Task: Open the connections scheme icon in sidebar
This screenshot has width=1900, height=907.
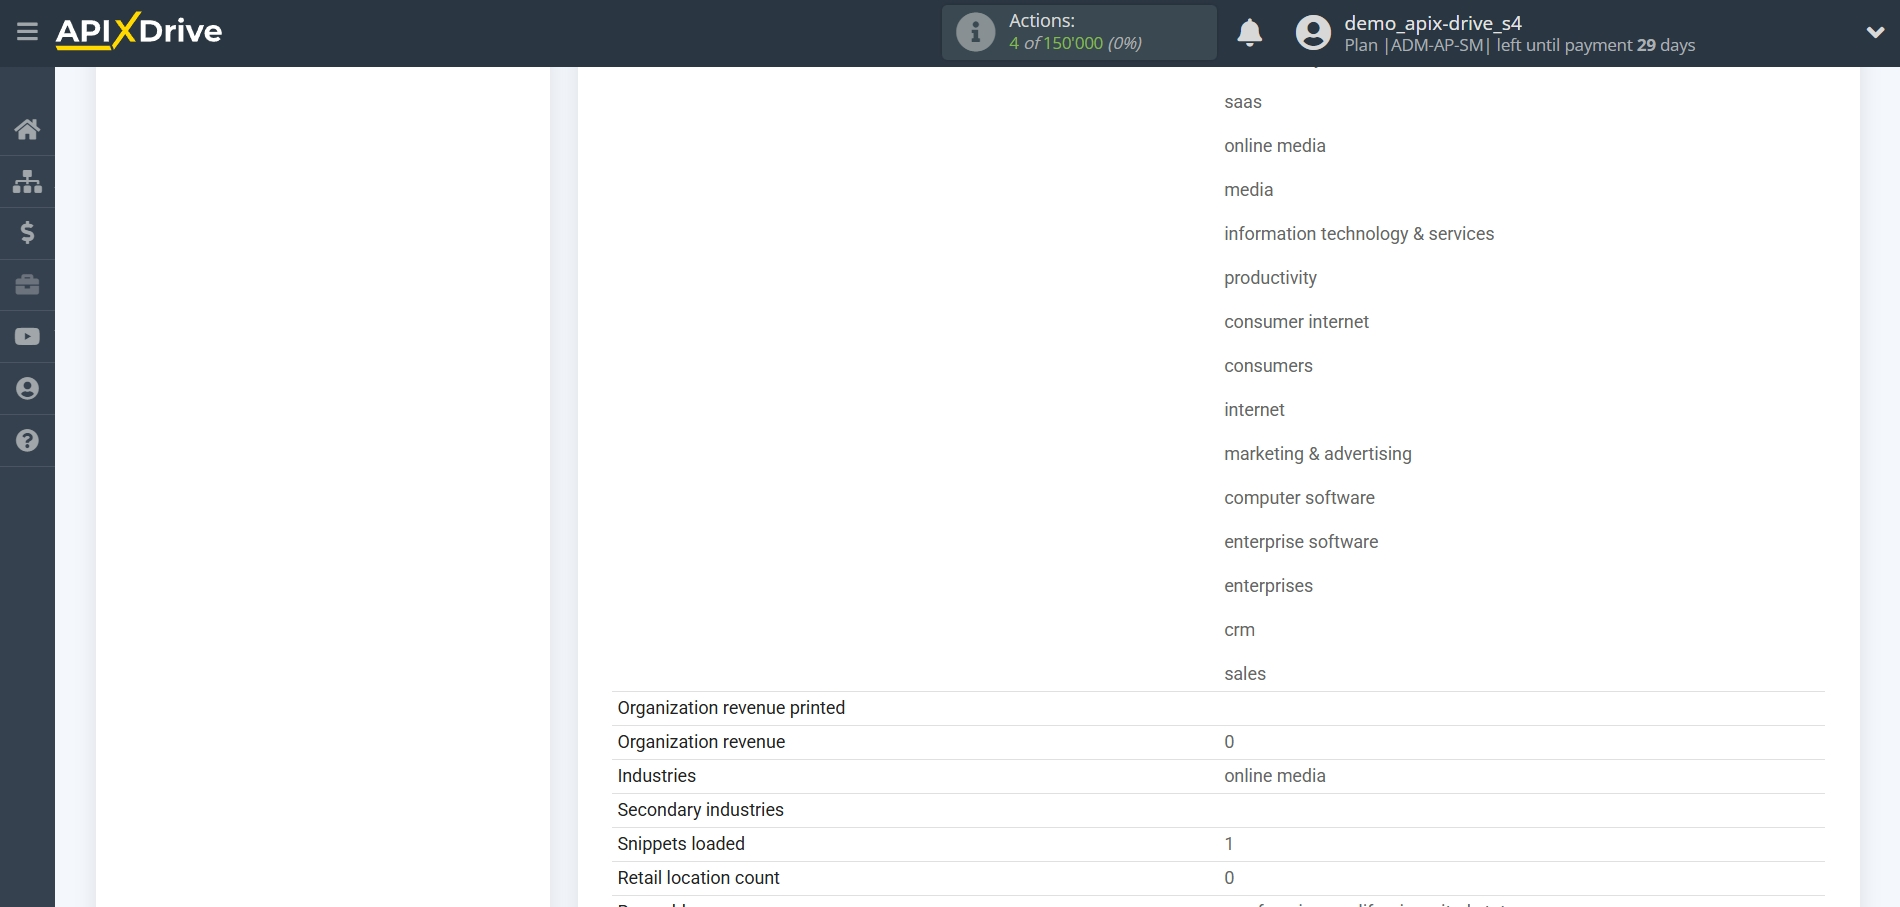Action: 27,181
